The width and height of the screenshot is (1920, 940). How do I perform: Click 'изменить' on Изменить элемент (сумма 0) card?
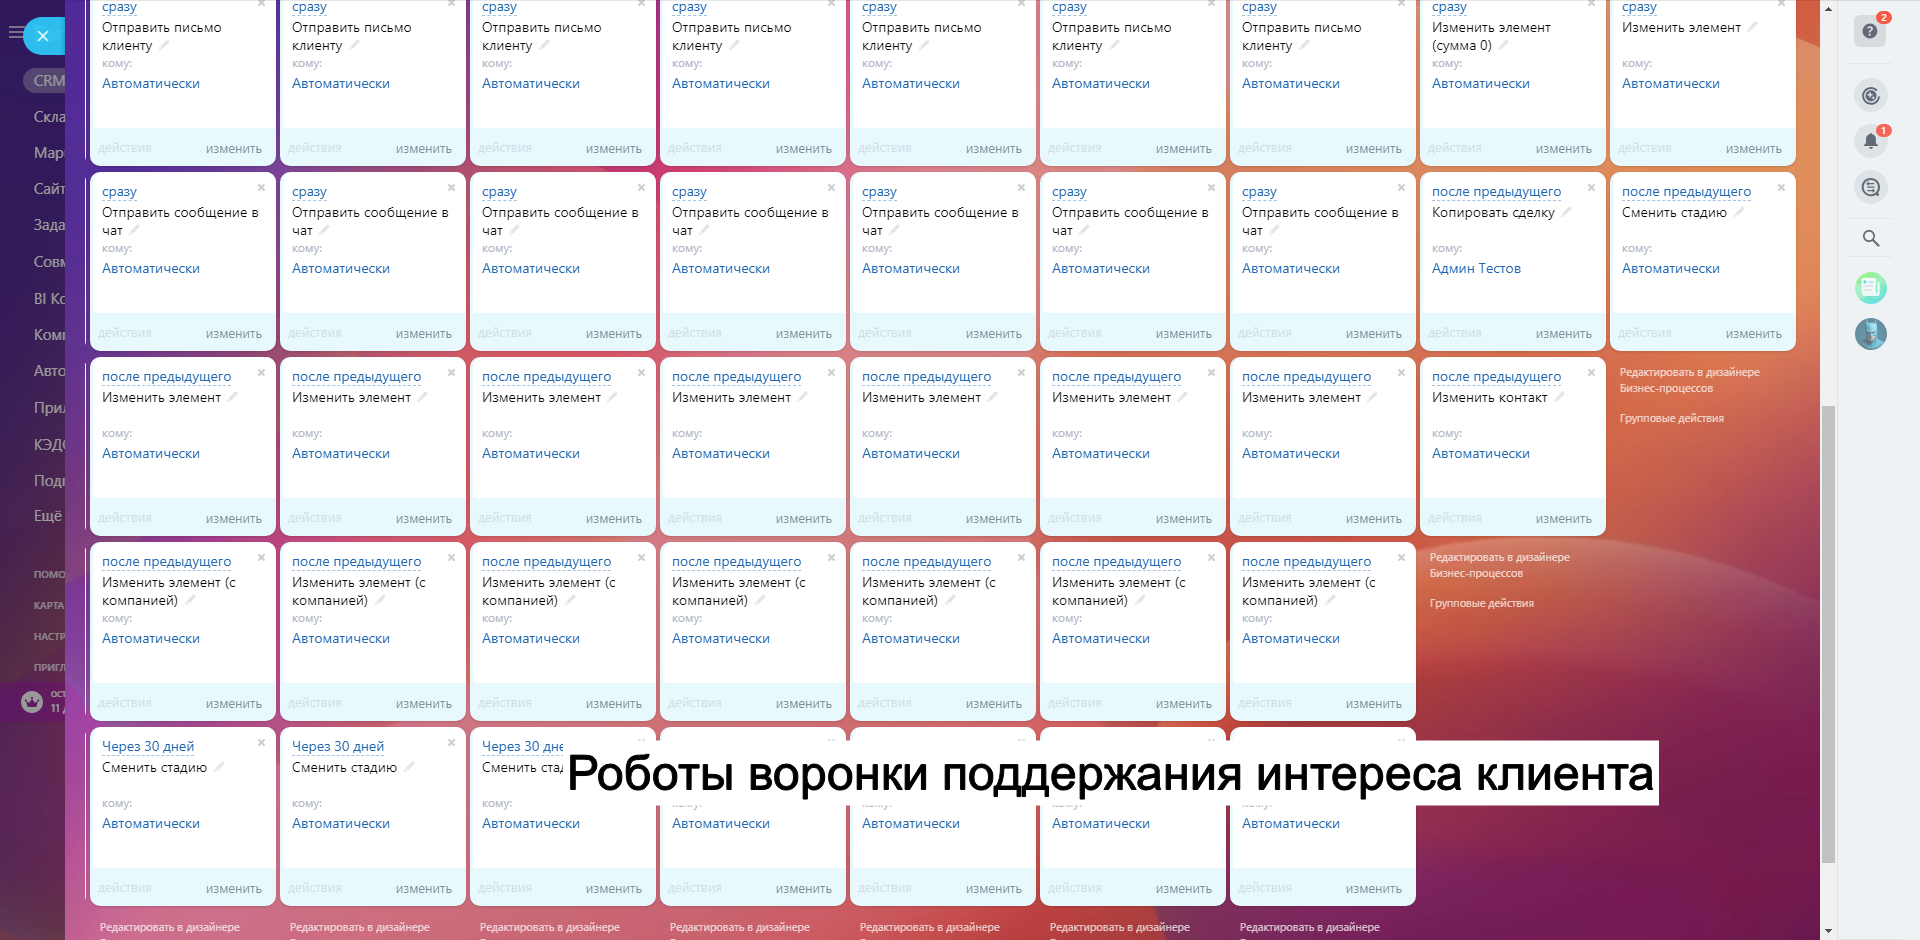[1563, 149]
